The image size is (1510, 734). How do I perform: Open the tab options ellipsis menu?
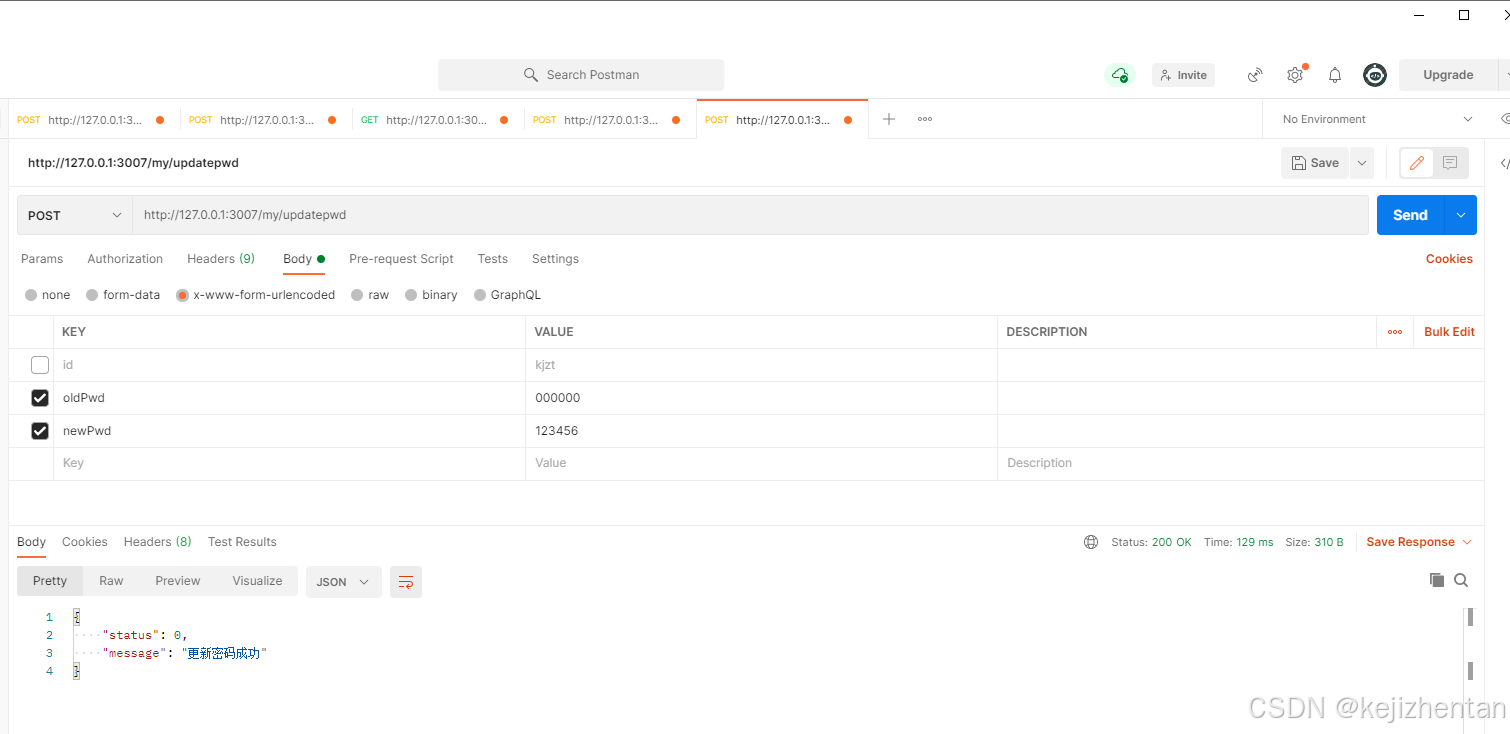tap(925, 119)
